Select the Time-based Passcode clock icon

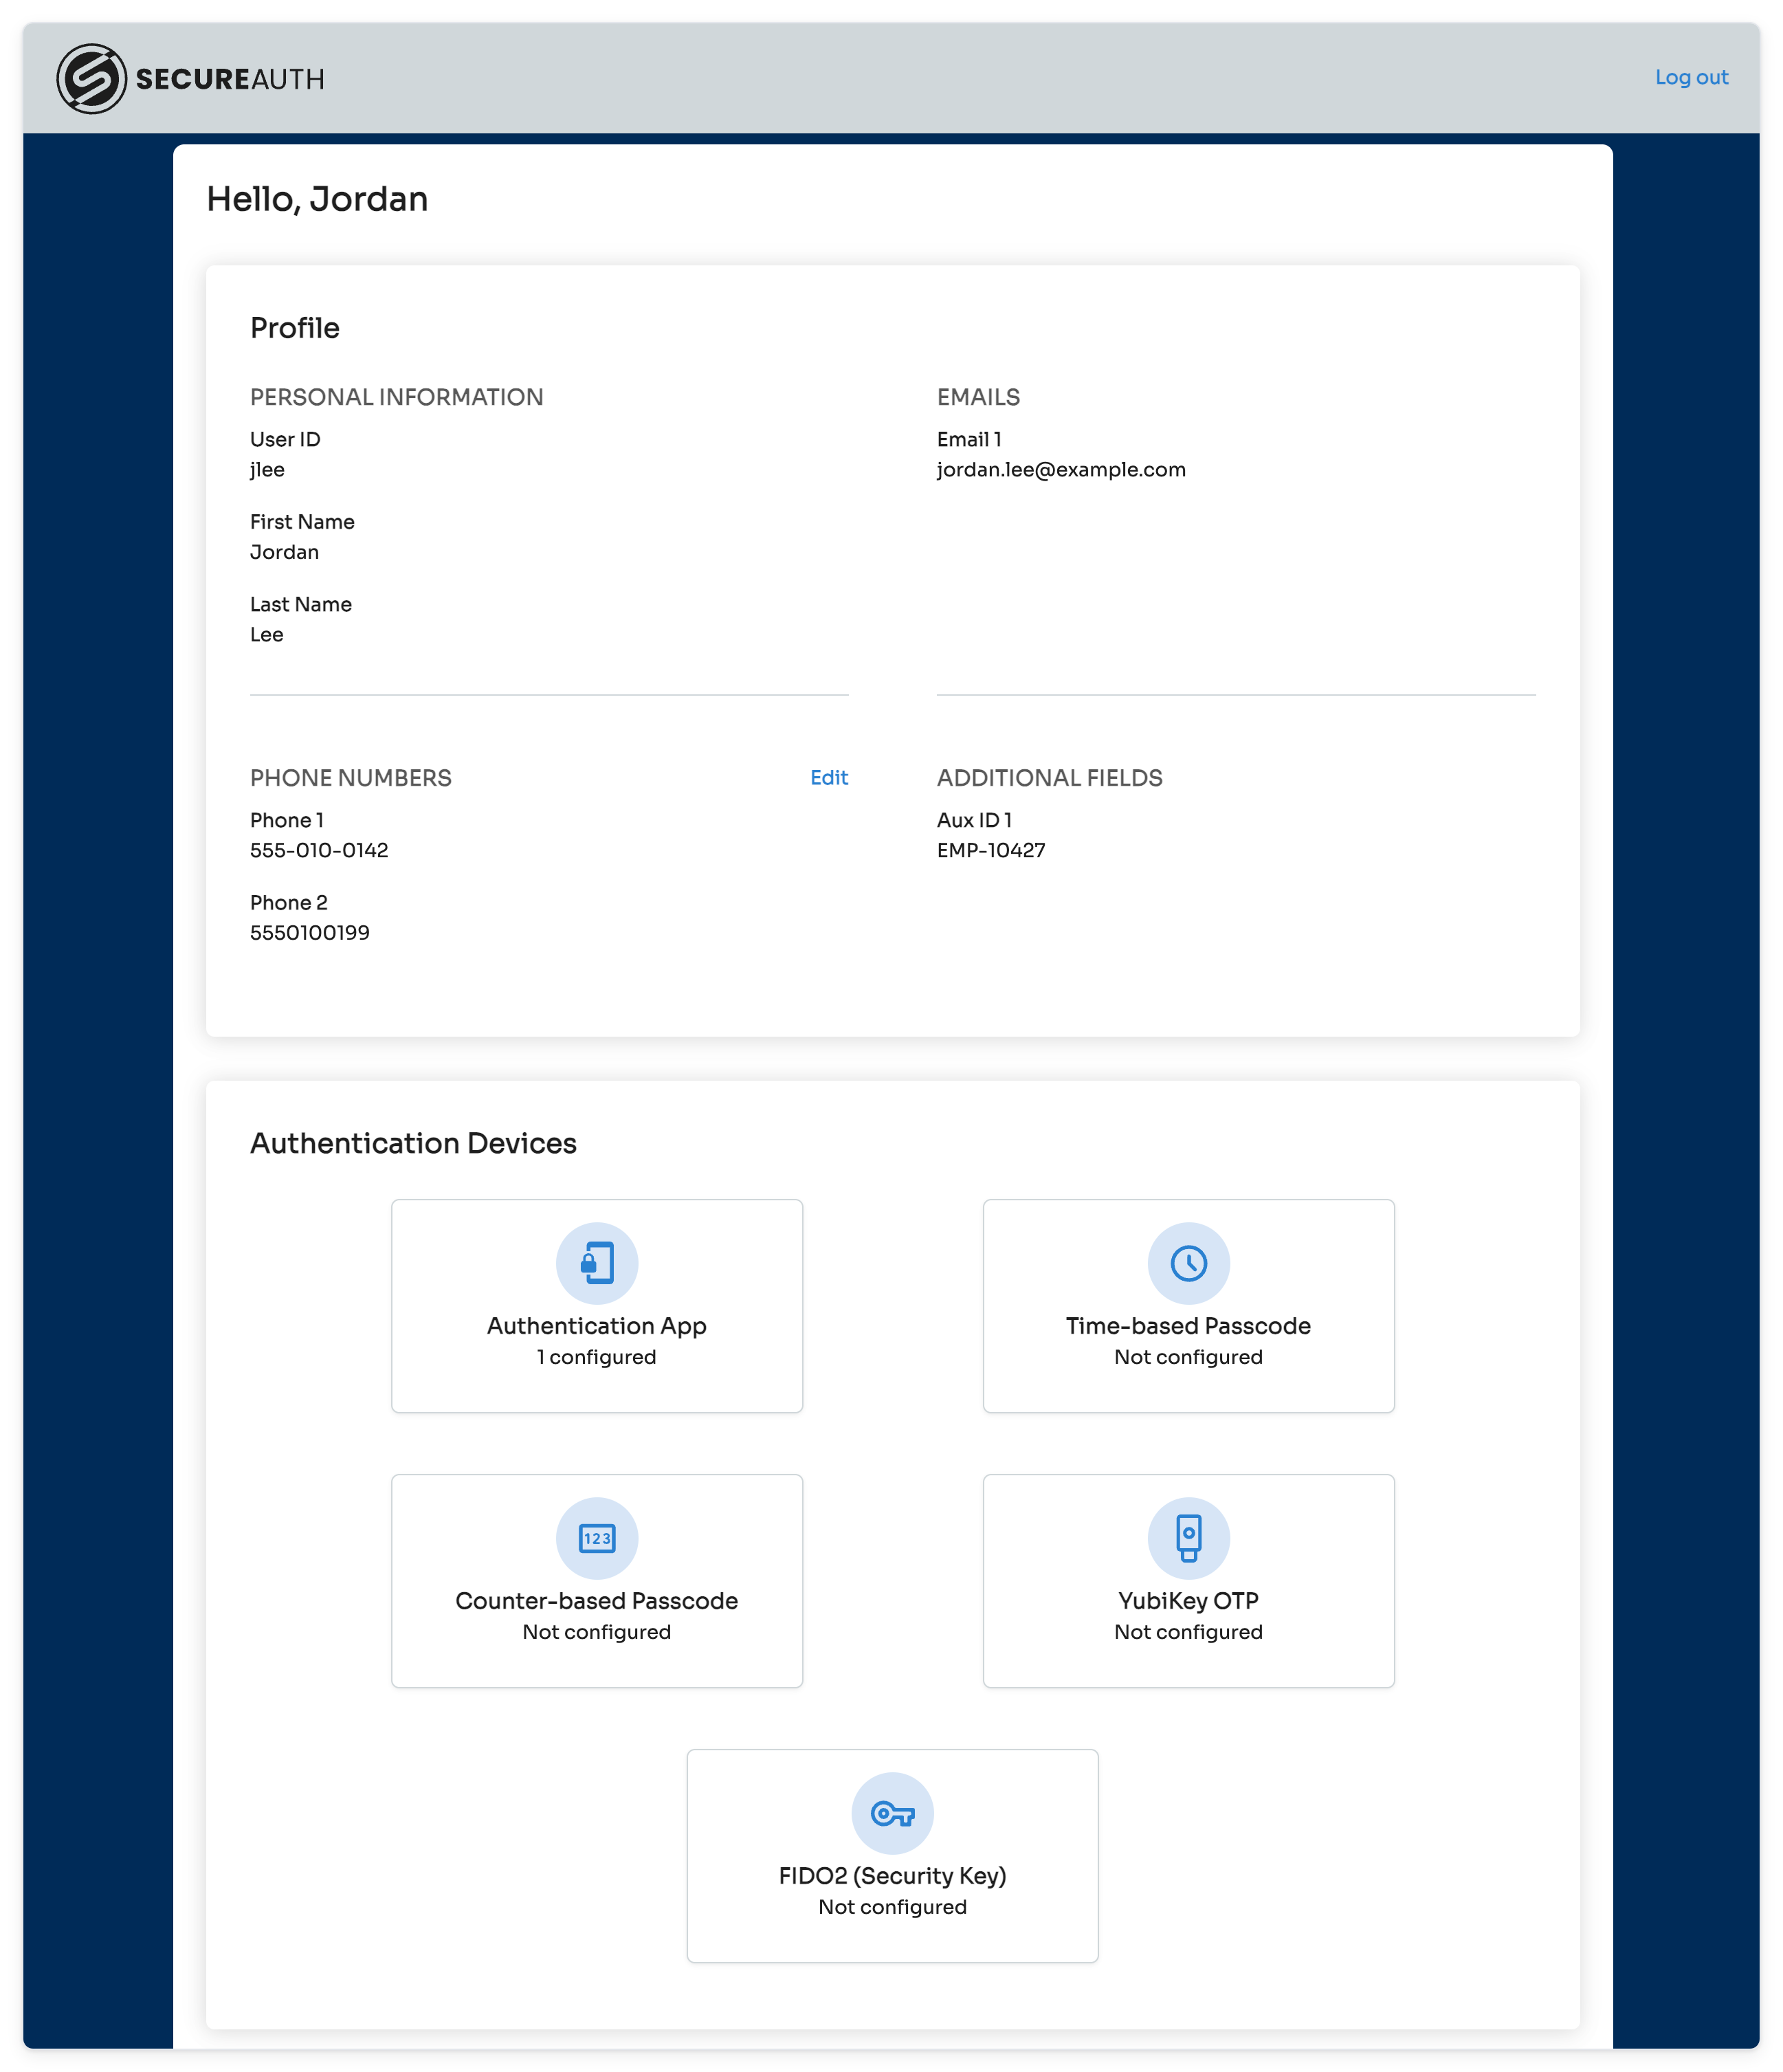point(1188,1263)
